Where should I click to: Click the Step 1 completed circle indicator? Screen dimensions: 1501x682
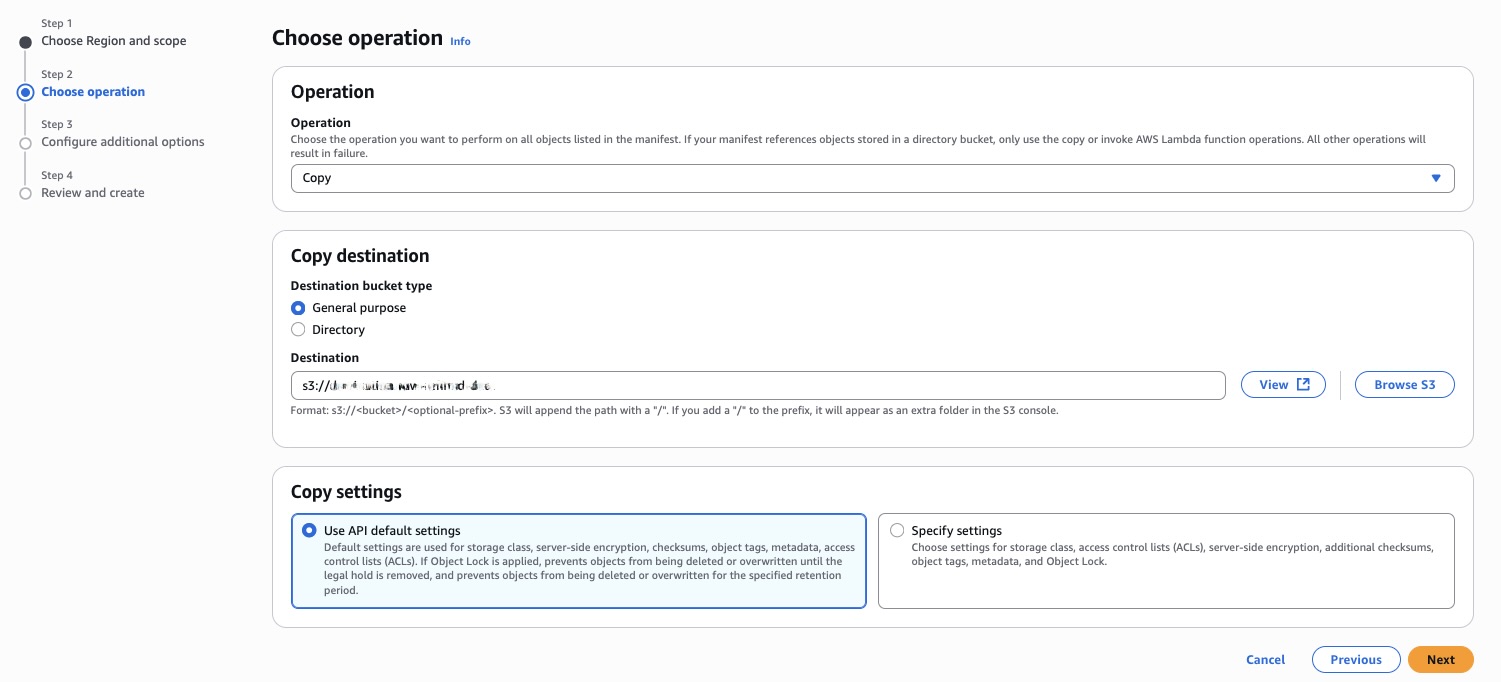pos(26,42)
